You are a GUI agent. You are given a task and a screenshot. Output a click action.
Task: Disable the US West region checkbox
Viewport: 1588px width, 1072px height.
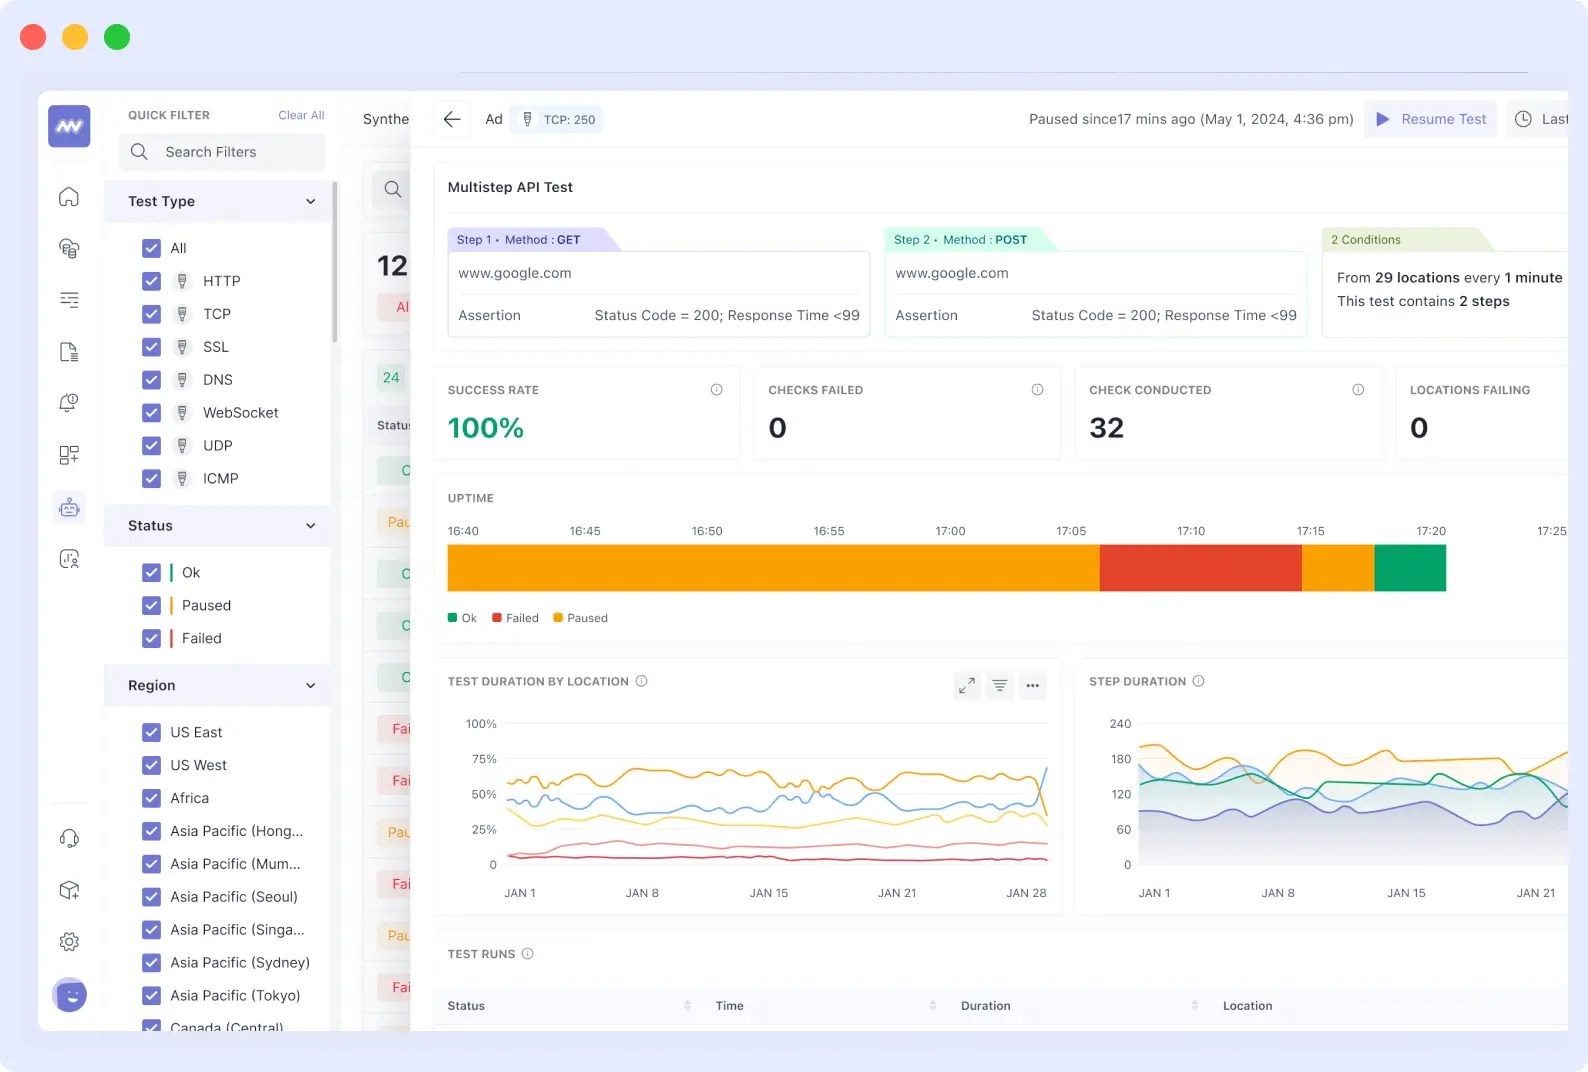click(152, 765)
